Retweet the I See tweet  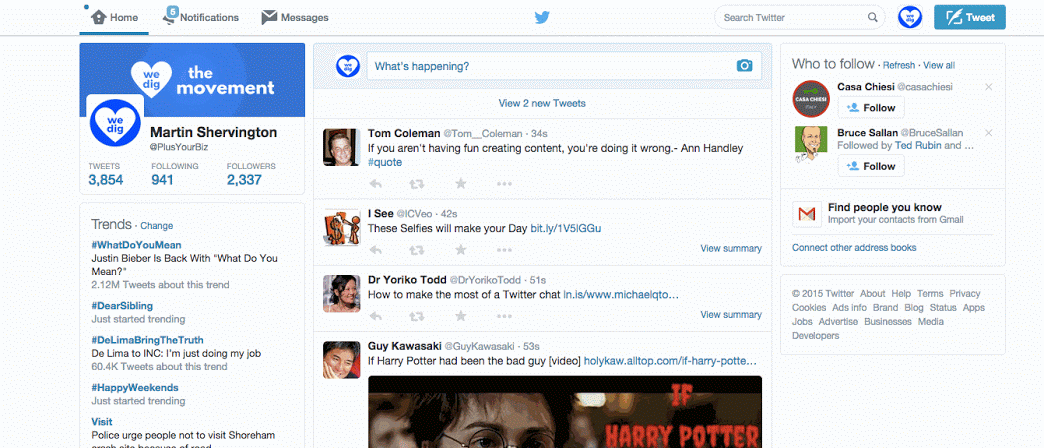(x=417, y=250)
